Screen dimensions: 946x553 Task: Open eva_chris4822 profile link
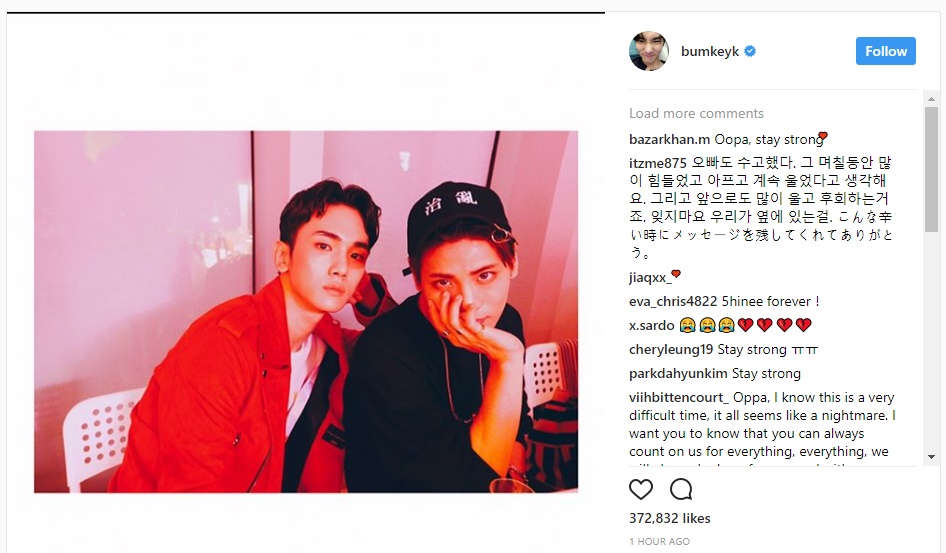tap(673, 302)
